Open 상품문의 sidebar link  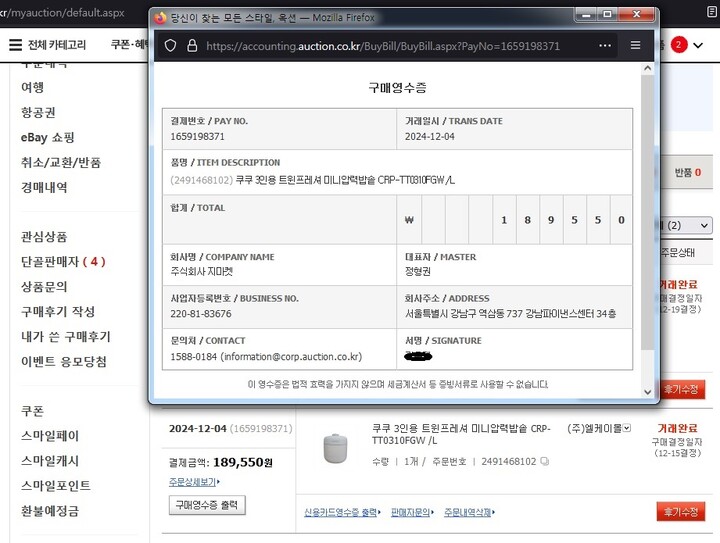44,287
